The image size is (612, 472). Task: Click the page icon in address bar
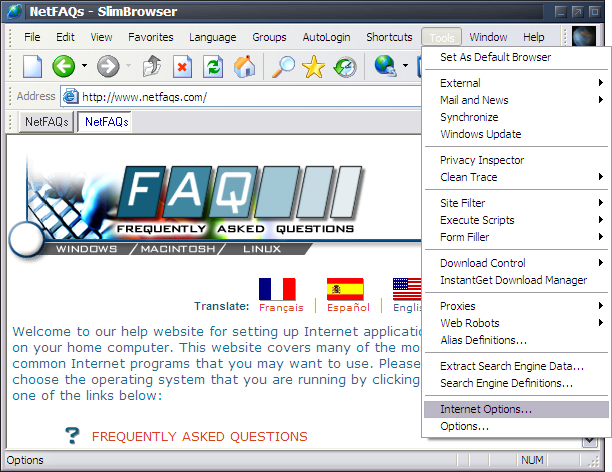[x=71, y=96]
